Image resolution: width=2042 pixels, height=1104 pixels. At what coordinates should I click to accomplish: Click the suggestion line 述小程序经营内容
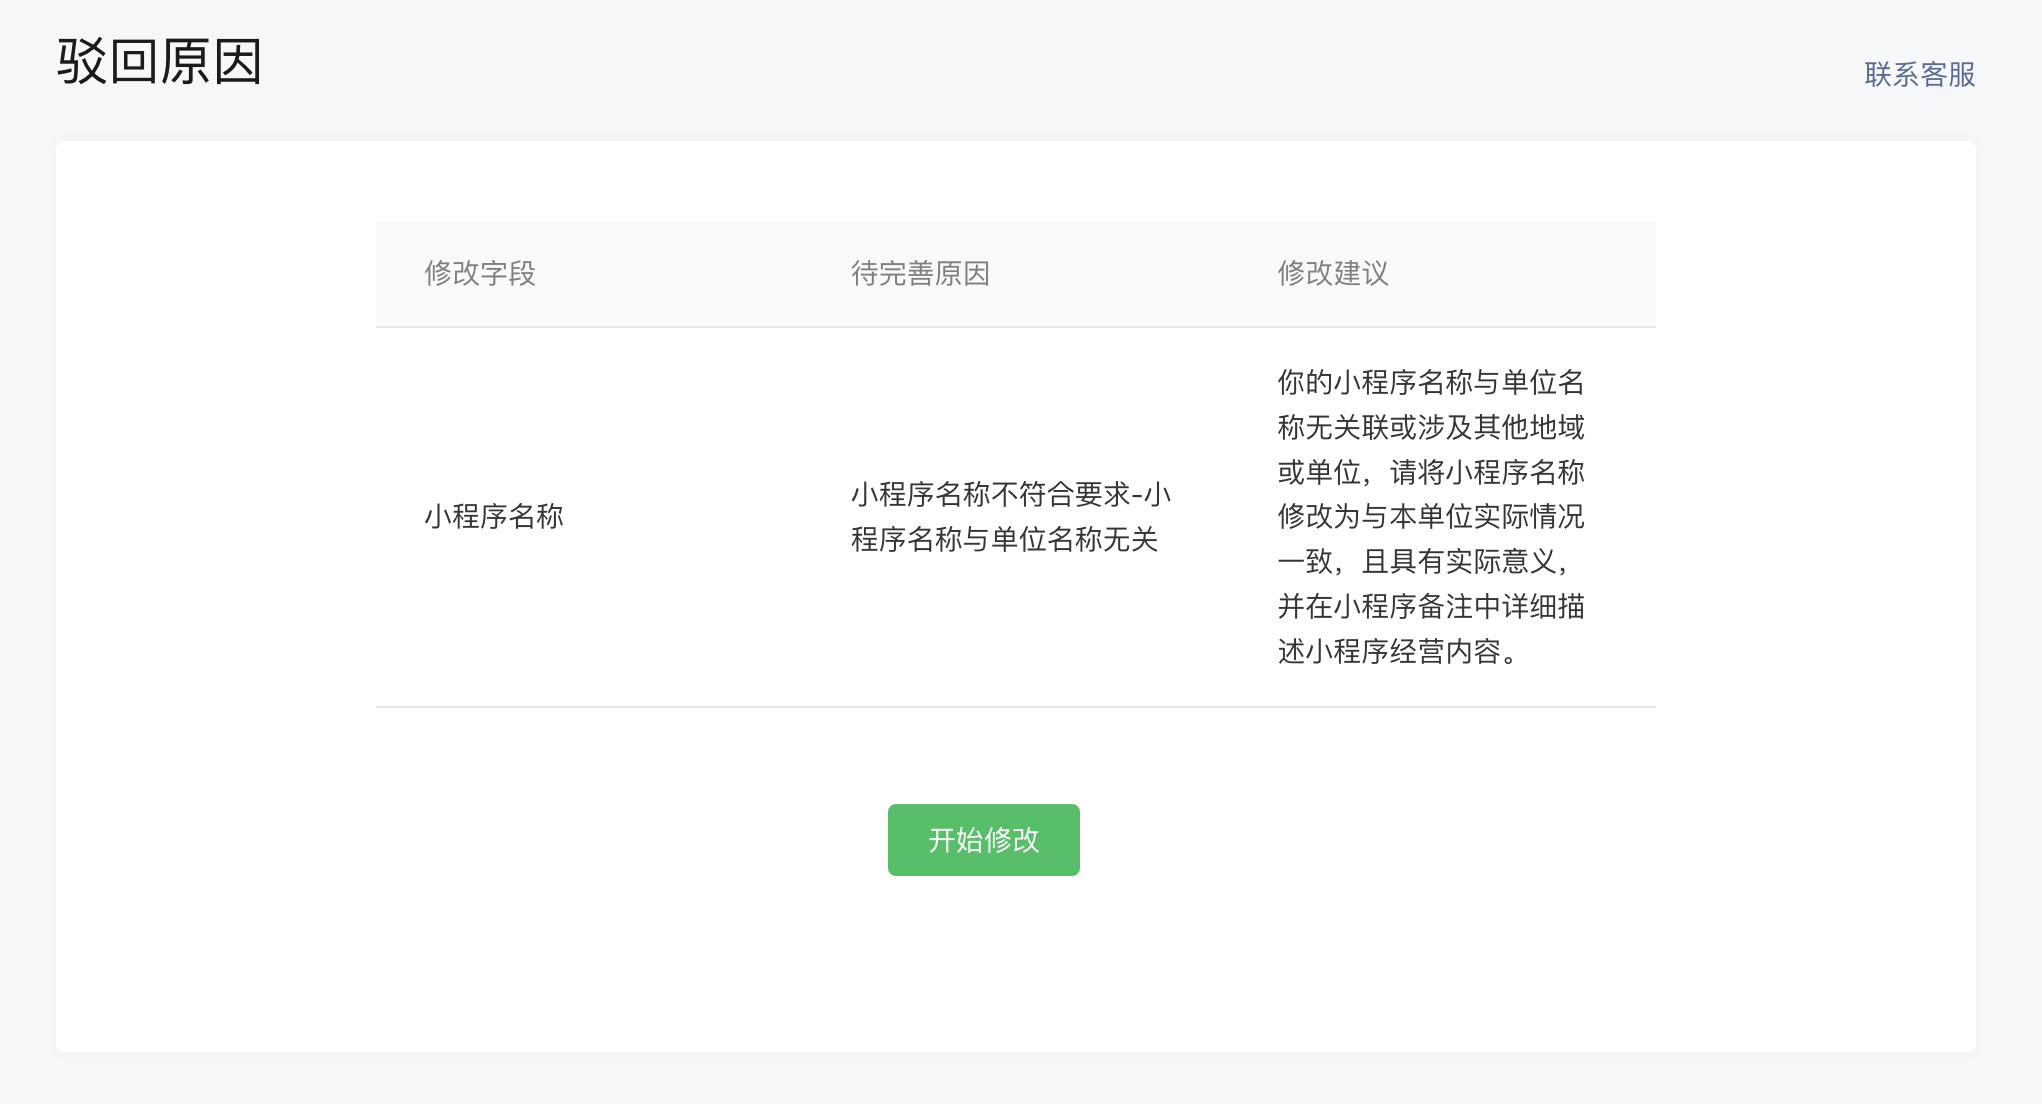(1398, 651)
